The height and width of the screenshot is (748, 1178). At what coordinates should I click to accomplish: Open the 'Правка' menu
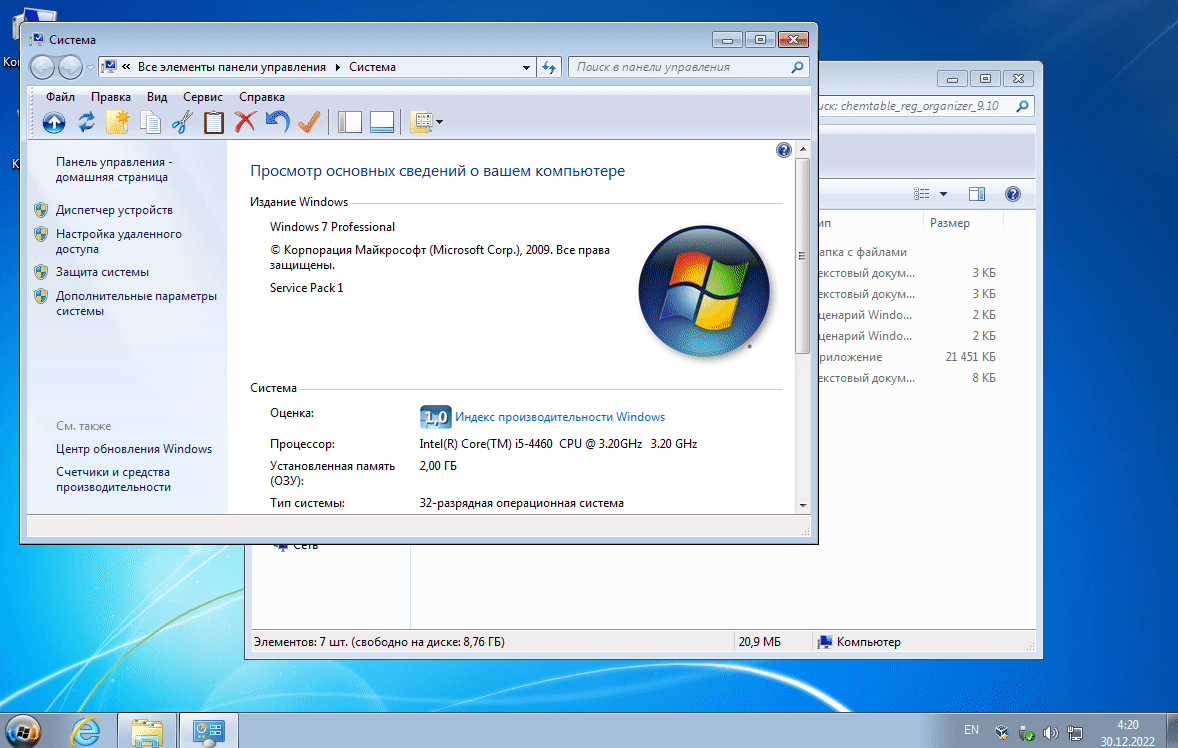tap(110, 97)
